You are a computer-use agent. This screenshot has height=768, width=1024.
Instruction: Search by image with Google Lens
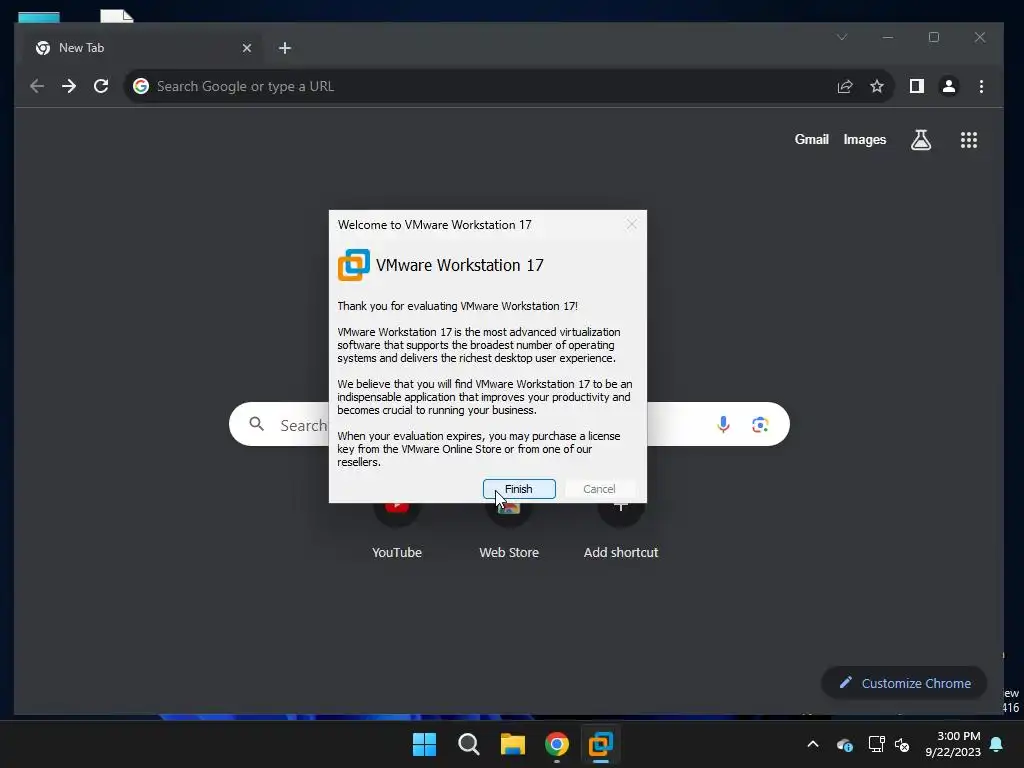[760, 424]
